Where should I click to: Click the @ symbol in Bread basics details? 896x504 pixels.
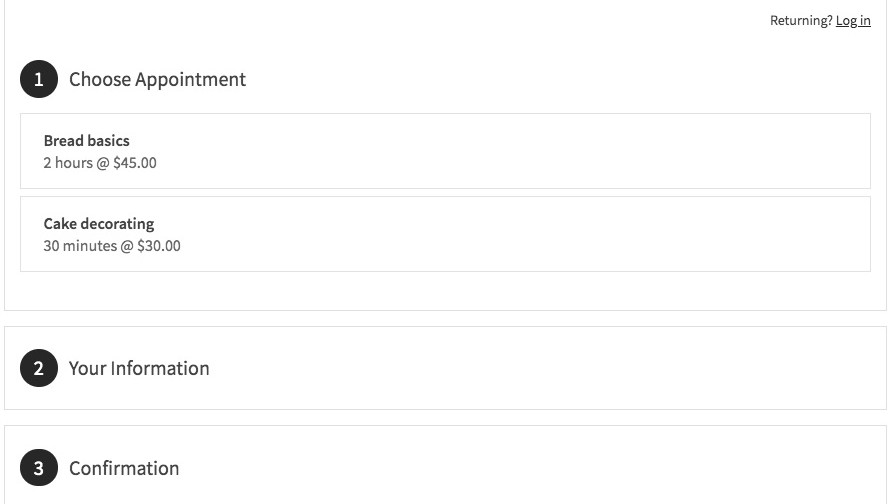tap(103, 163)
